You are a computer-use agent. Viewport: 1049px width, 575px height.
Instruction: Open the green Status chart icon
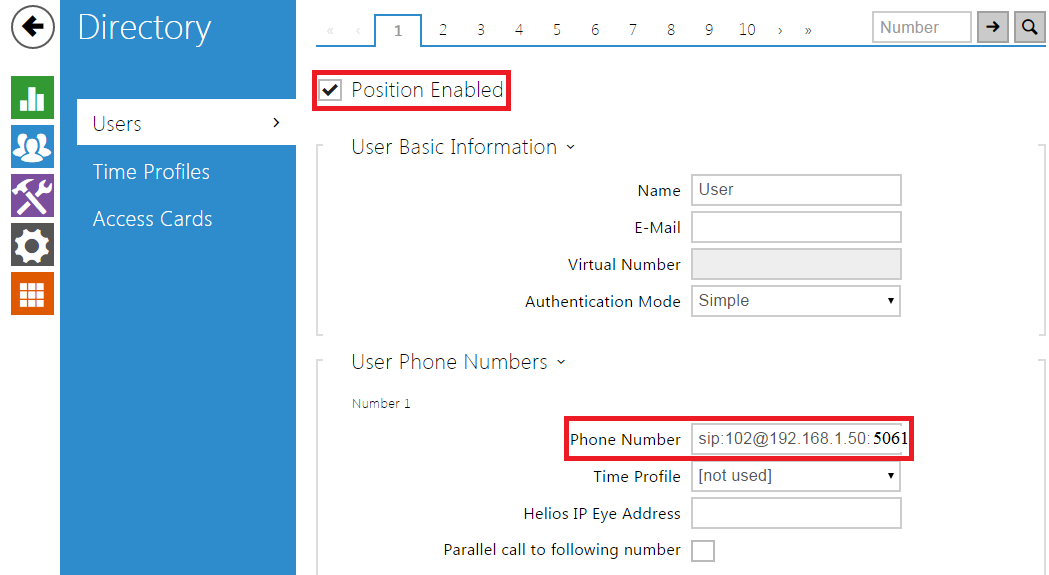point(32,98)
